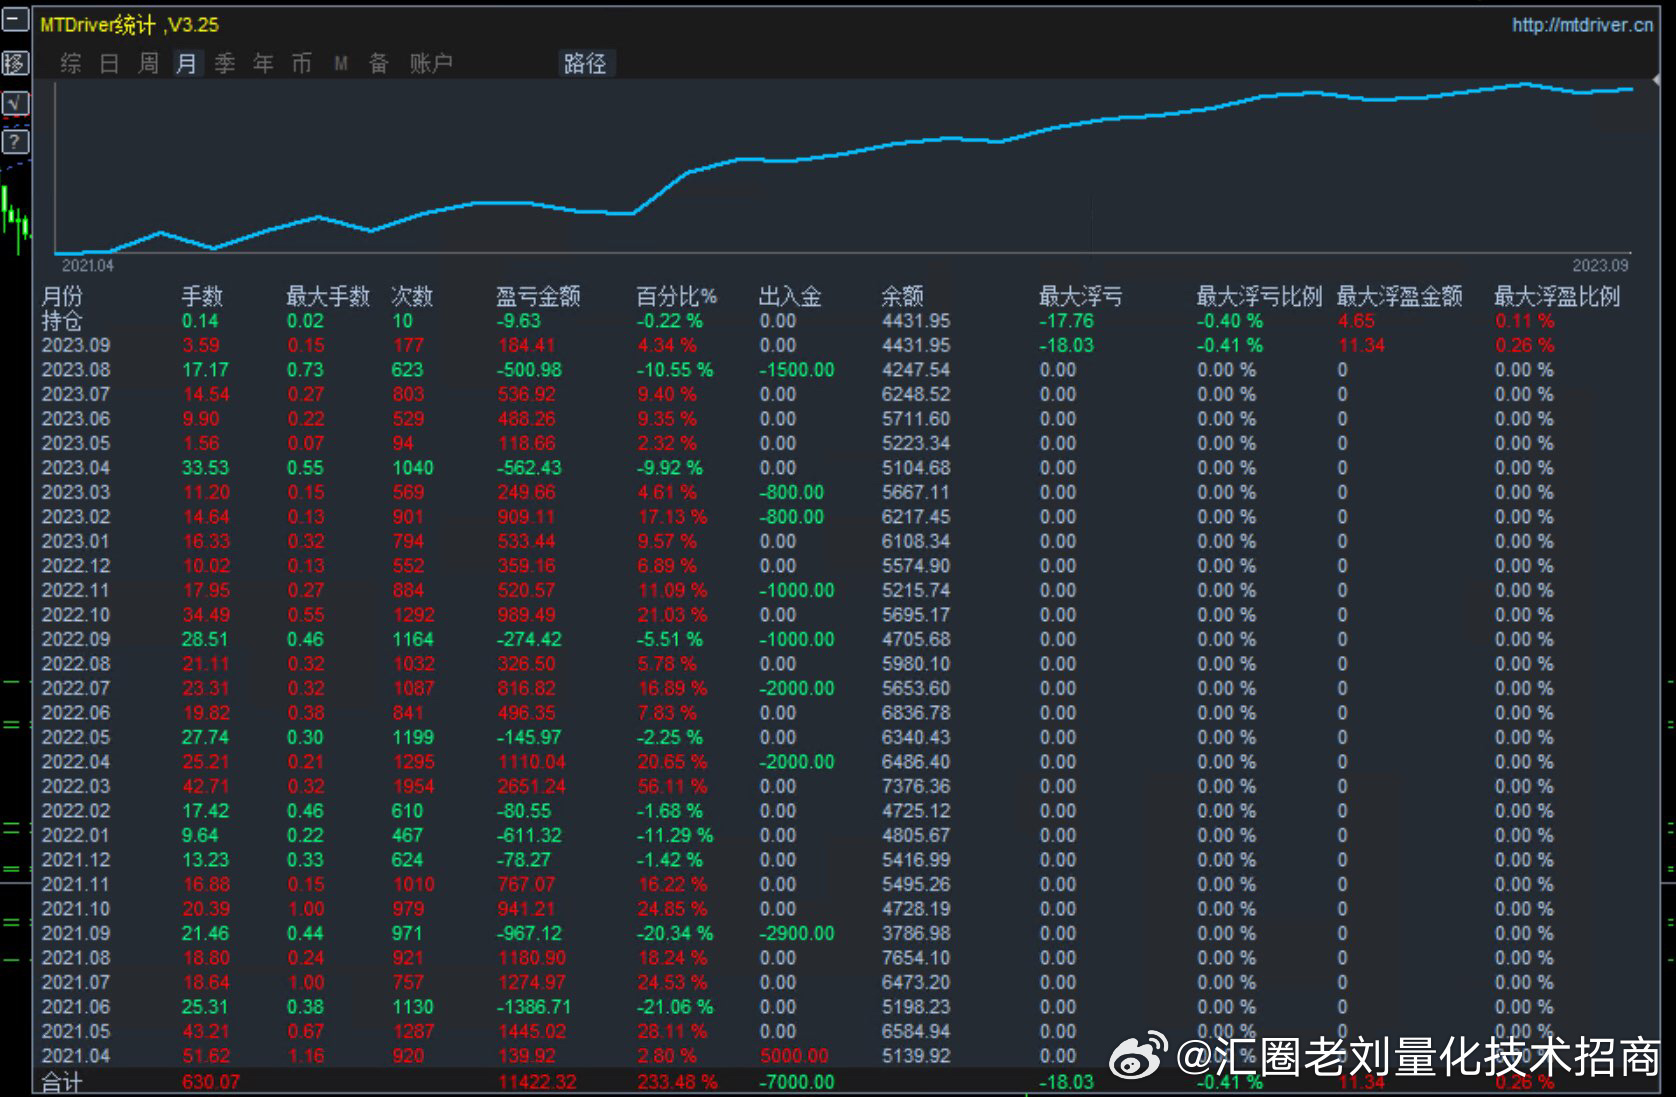
Task: Click the 百分比% column header
Action: 677,296
